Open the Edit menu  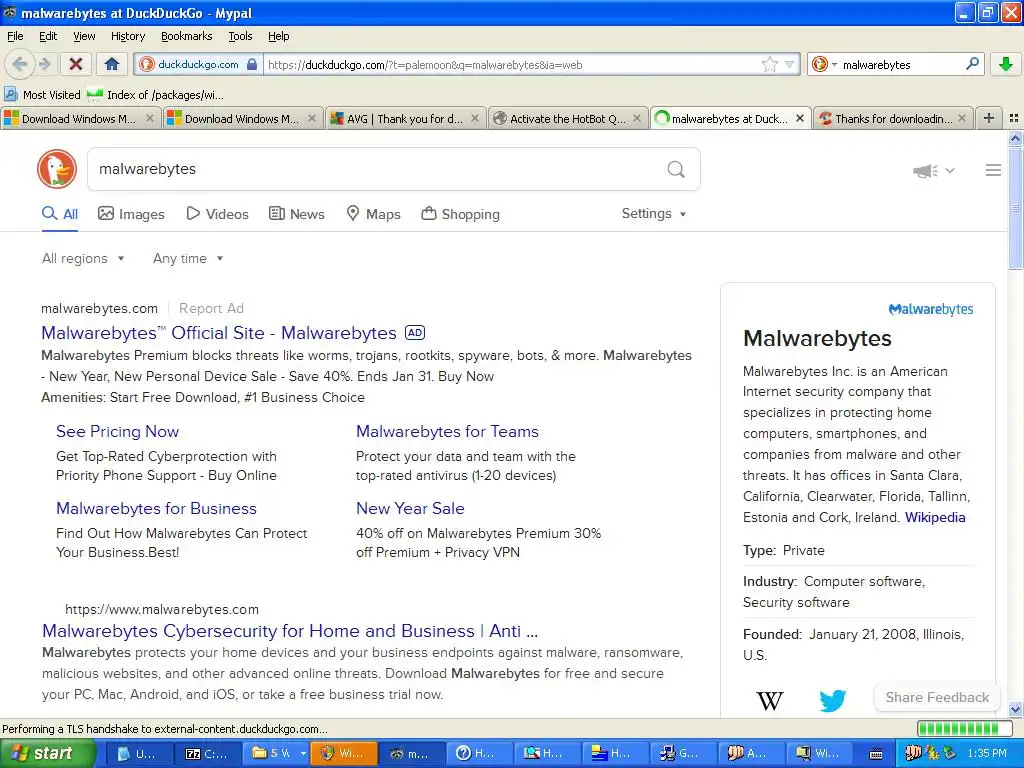[x=48, y=36]
